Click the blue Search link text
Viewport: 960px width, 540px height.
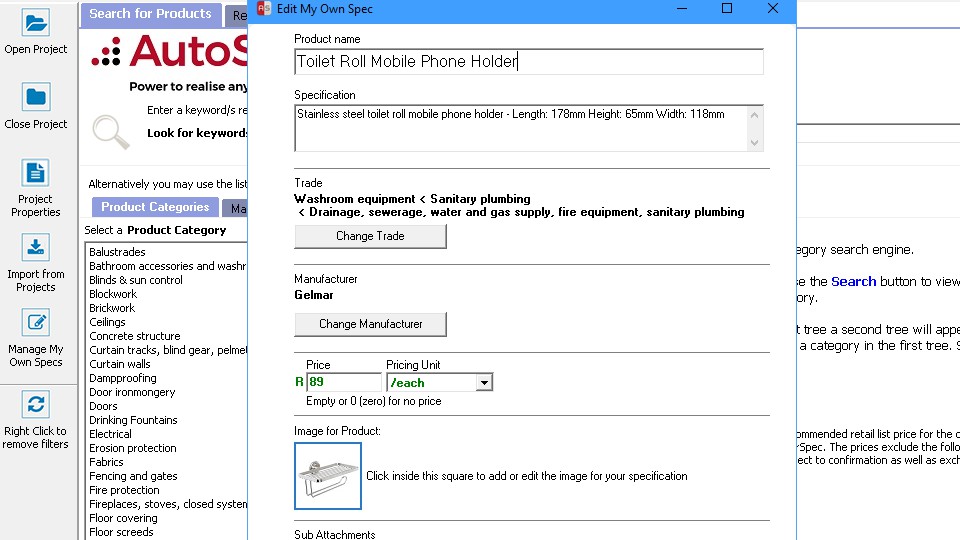tap(853, 282)
